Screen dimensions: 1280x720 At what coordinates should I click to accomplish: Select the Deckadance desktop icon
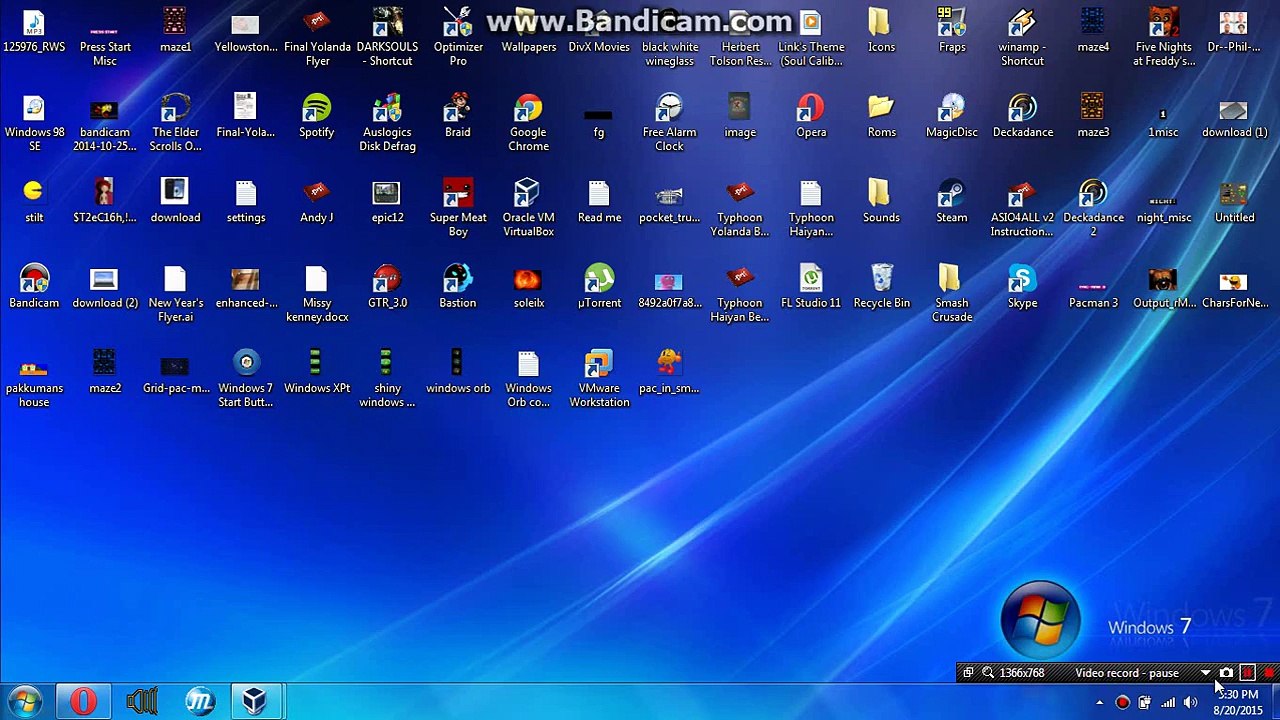pos(1022,115)
